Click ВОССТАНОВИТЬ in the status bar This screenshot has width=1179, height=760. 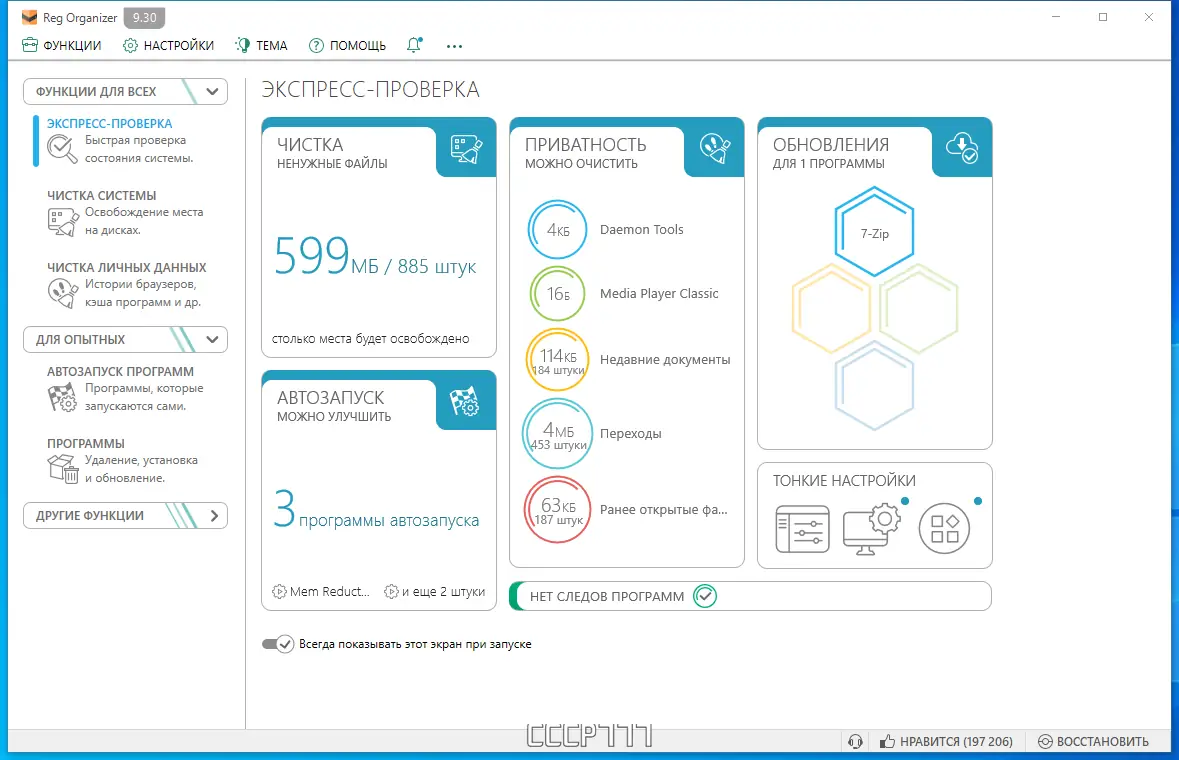click(1097, 741)
